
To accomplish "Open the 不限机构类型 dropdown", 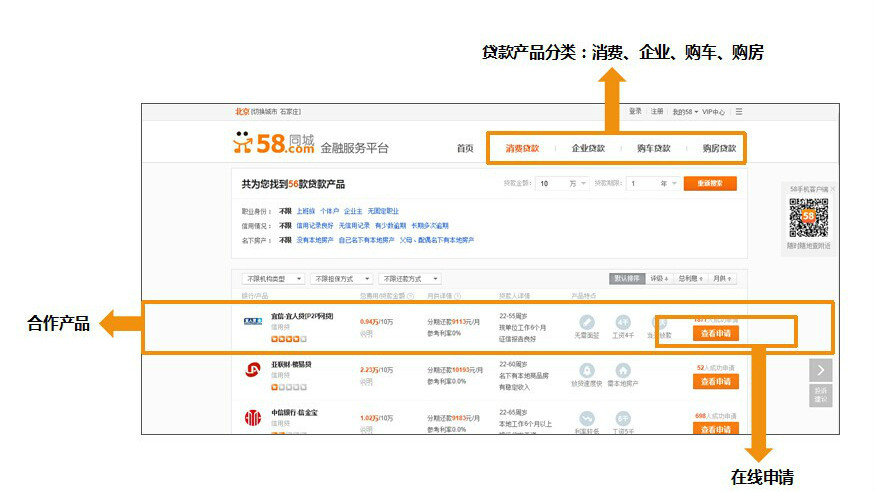I will tap(273, 278).
